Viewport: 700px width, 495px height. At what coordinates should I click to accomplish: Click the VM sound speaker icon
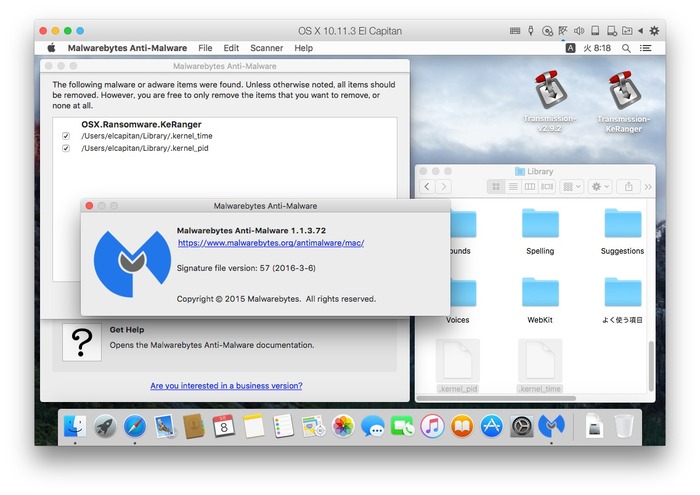[579, 30]
